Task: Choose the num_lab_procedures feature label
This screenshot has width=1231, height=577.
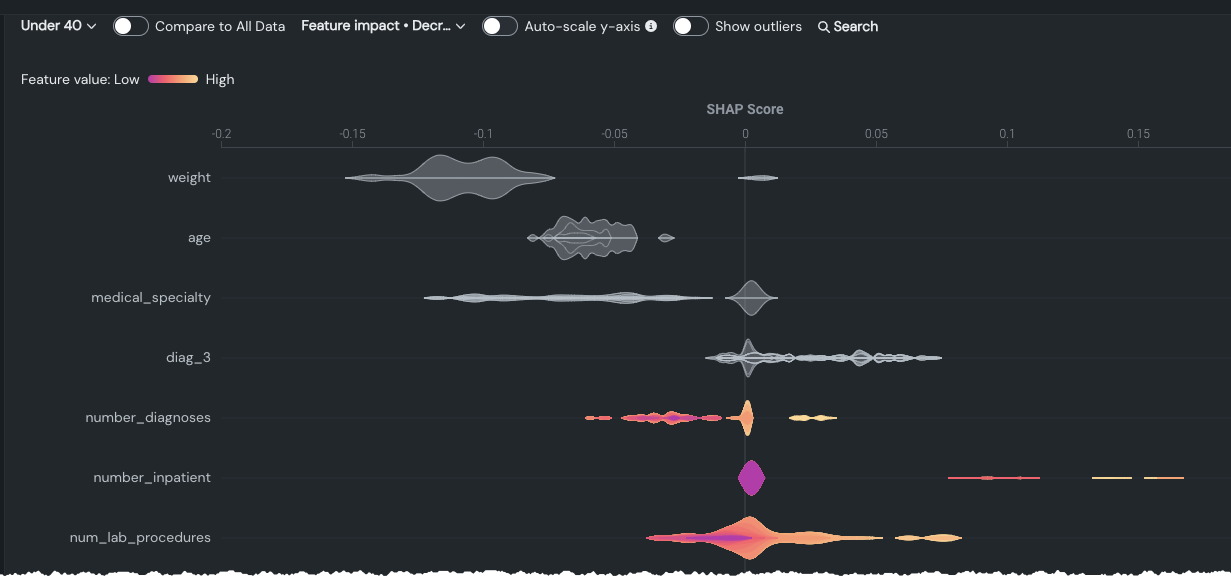Action: [140, 538]
